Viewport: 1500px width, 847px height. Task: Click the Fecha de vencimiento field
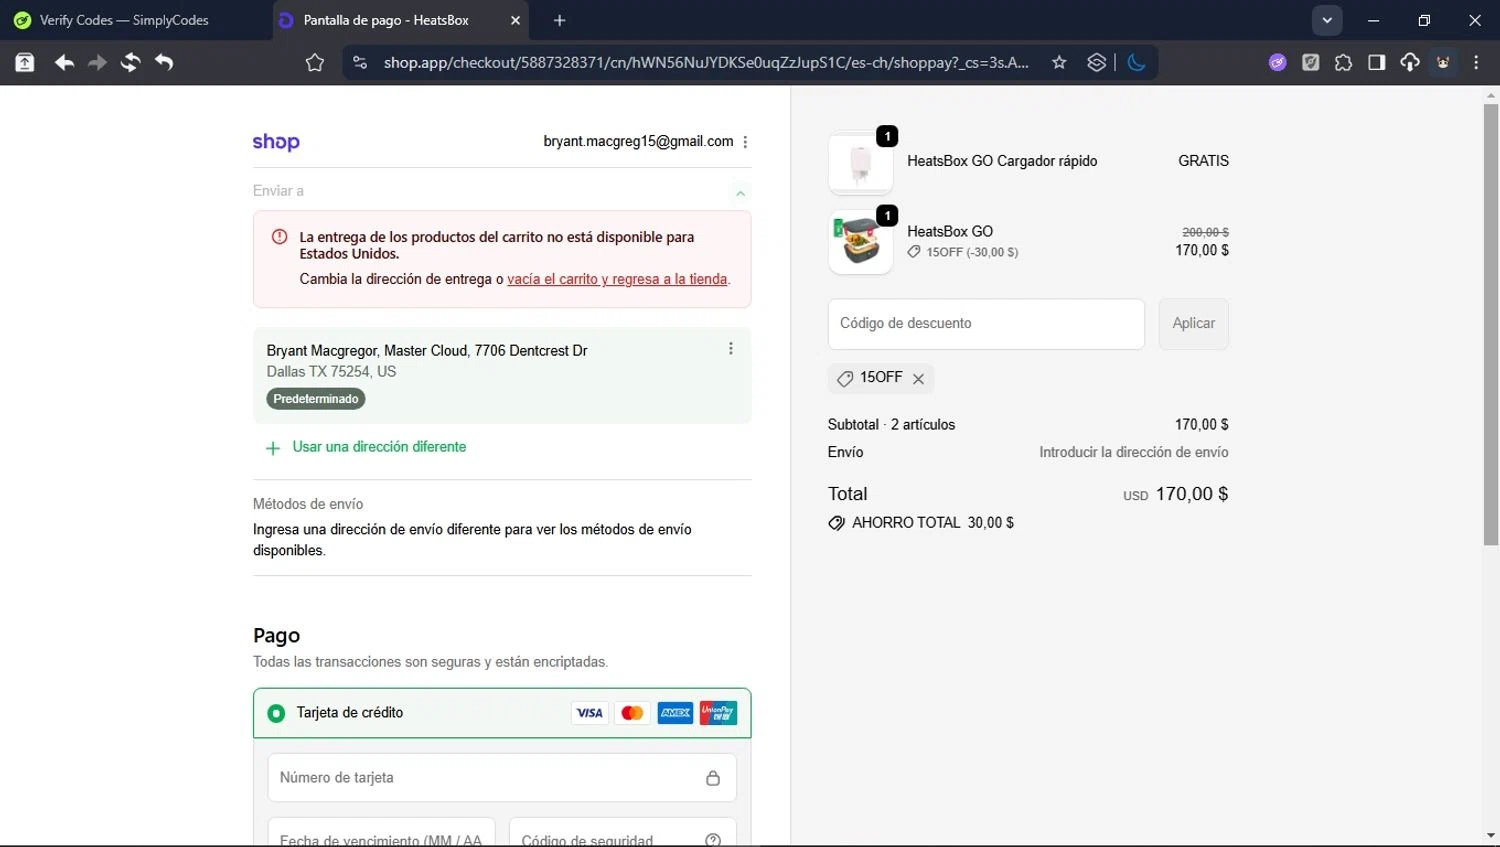pyautogui.click(x=381, y=833)
